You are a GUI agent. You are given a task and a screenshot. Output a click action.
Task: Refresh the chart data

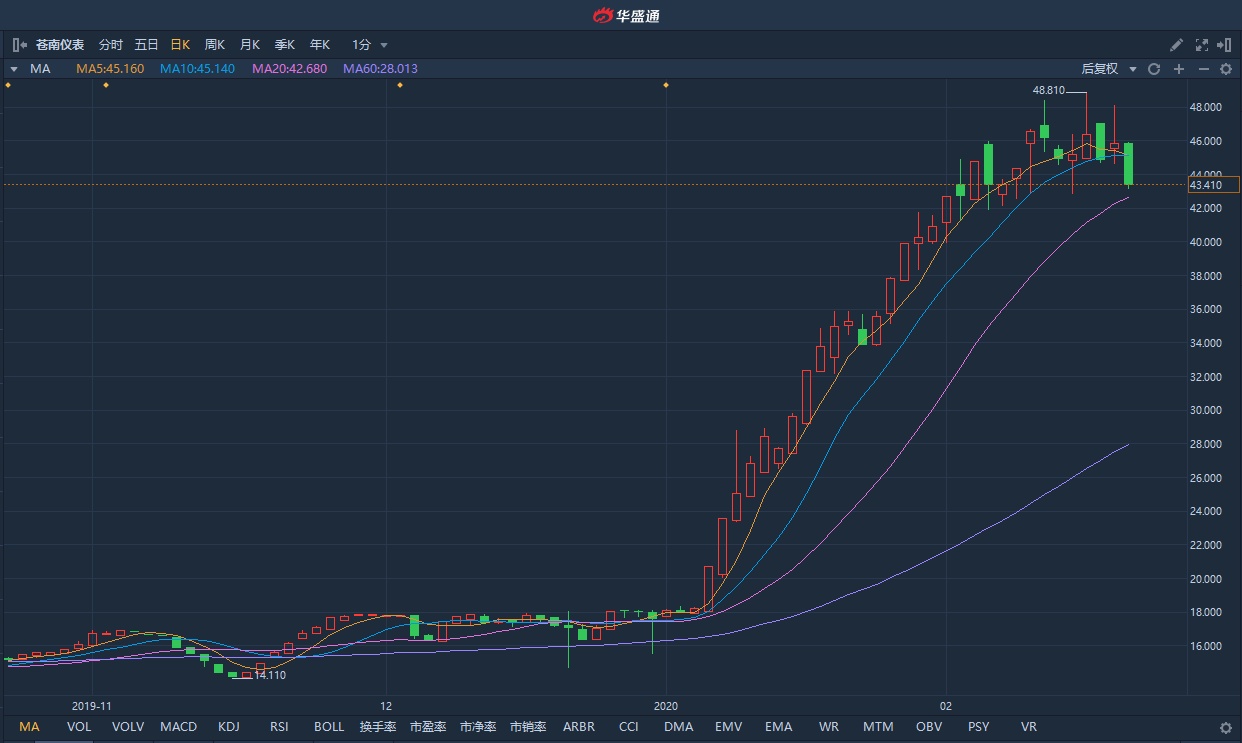coord(1154,69)
